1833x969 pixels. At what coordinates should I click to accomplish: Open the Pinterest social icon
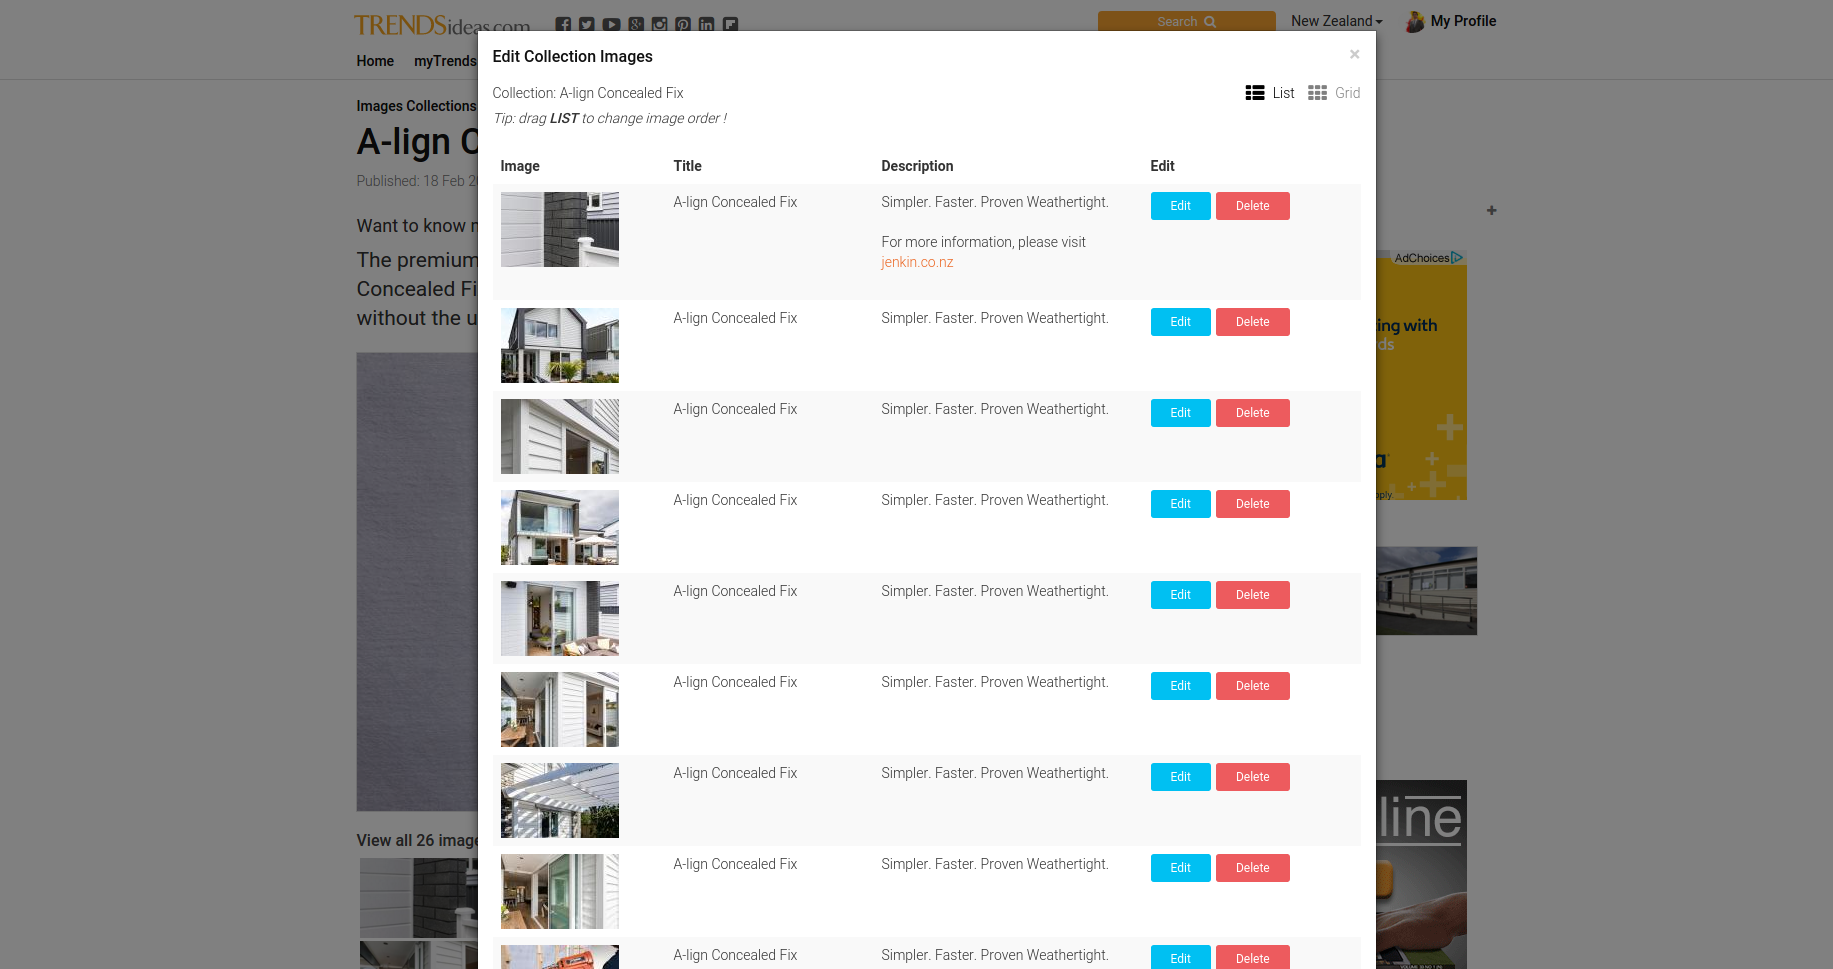pyautogui.click(x=683, y=24)
